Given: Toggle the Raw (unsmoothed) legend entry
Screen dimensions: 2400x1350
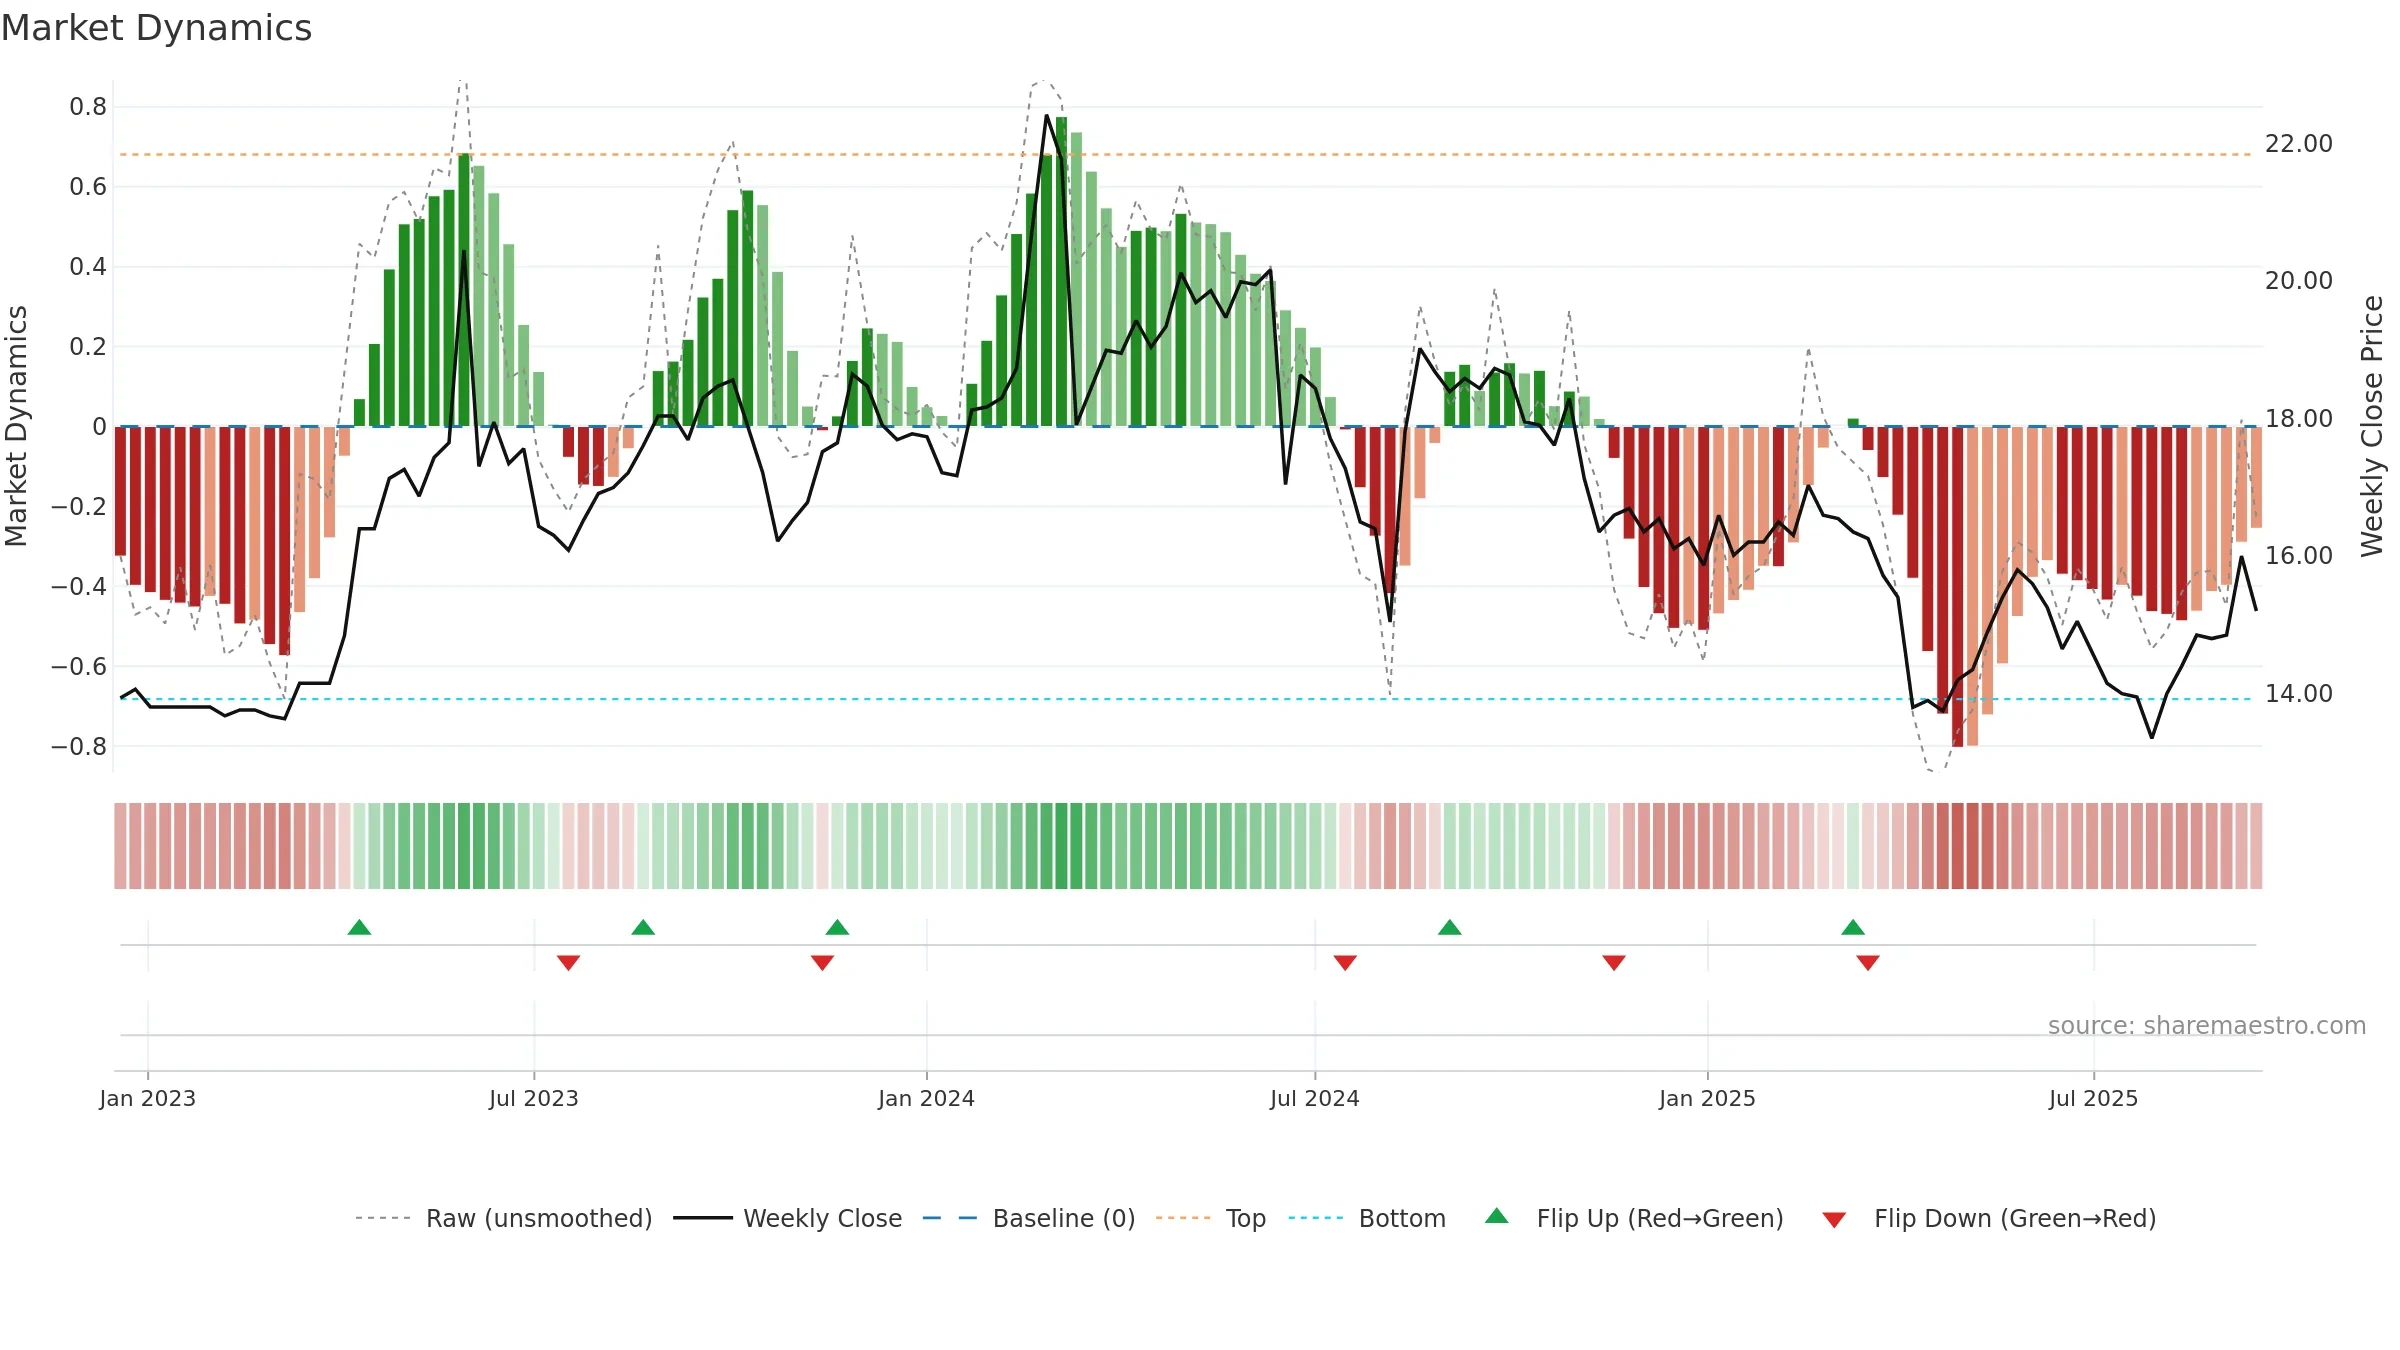Looking at the screenshot, I should (x=503, y=1218).
